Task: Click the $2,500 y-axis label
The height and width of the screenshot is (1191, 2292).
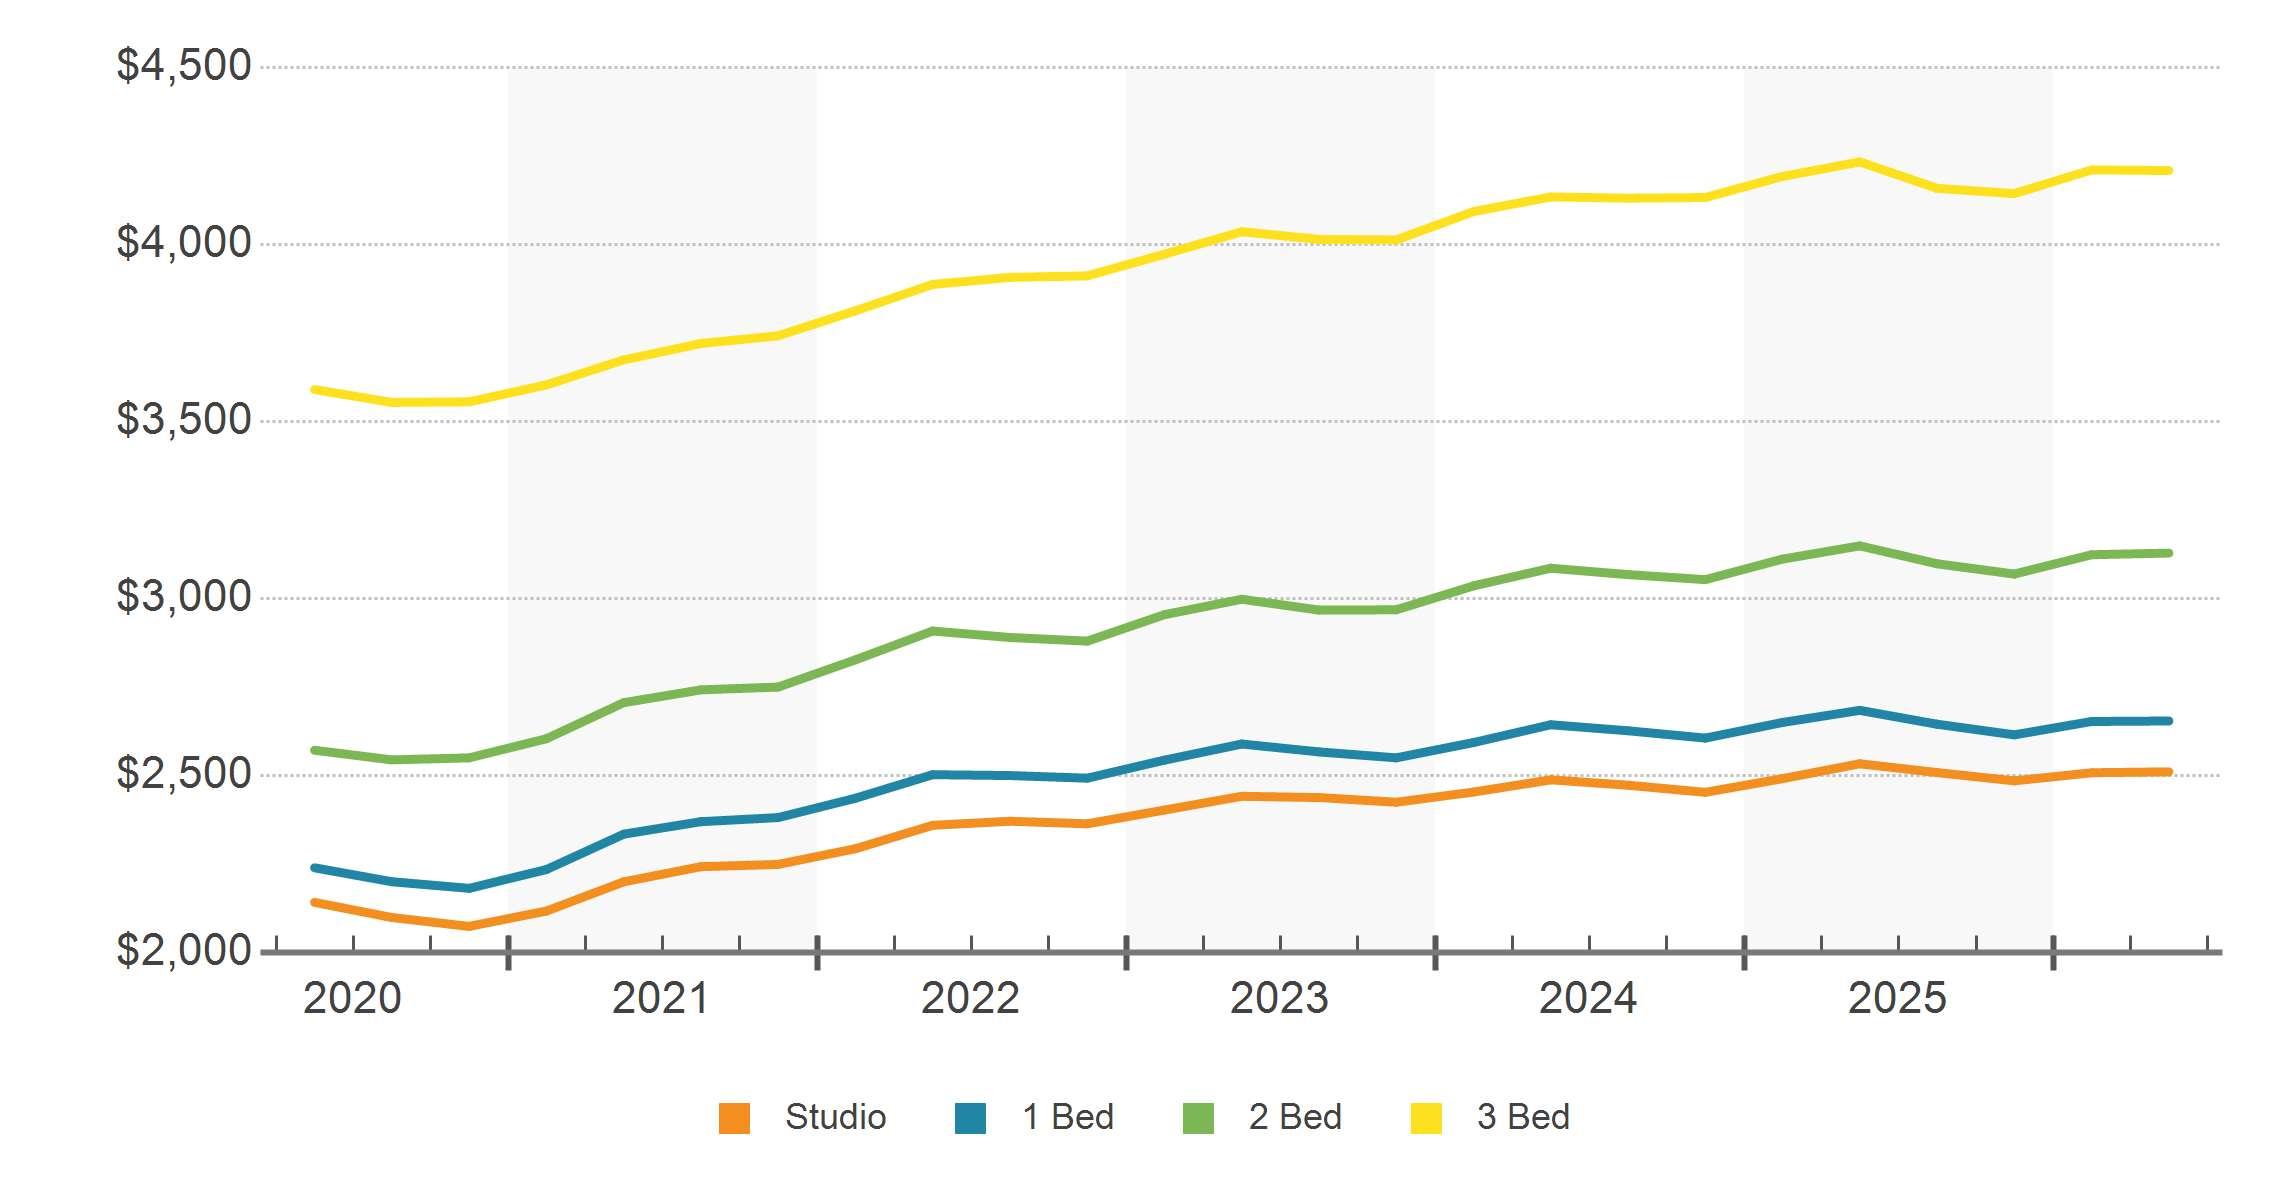Action: (184, 774)
